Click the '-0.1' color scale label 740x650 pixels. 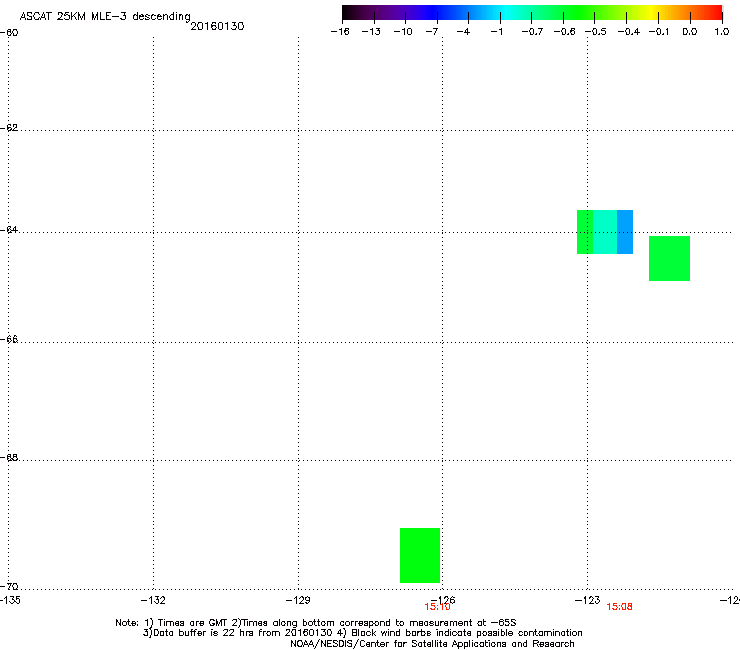click(x=659, y=32)
